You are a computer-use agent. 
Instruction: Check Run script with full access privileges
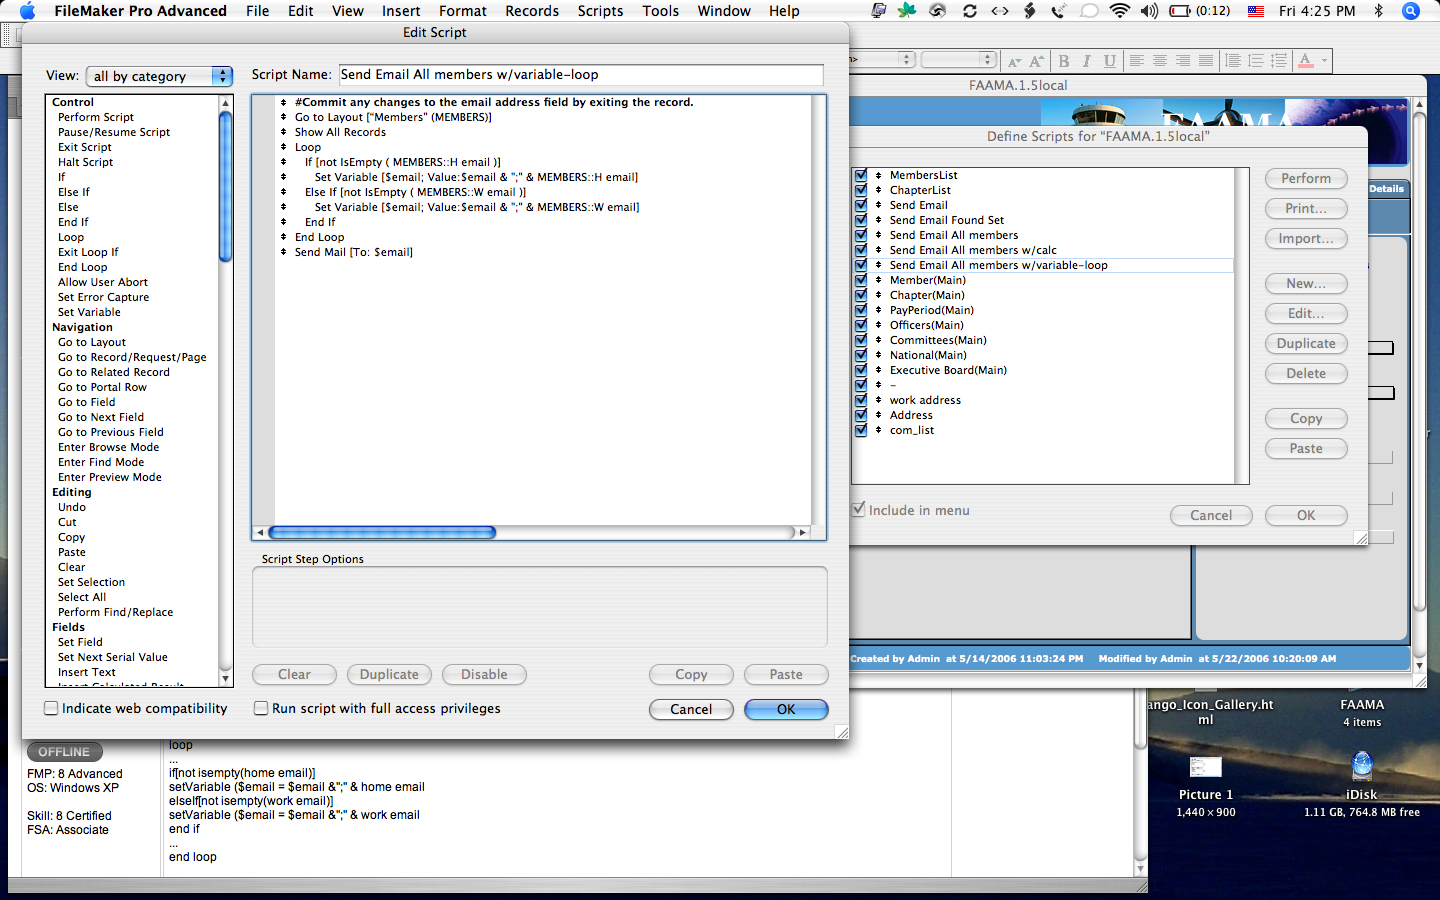[261, 708]
